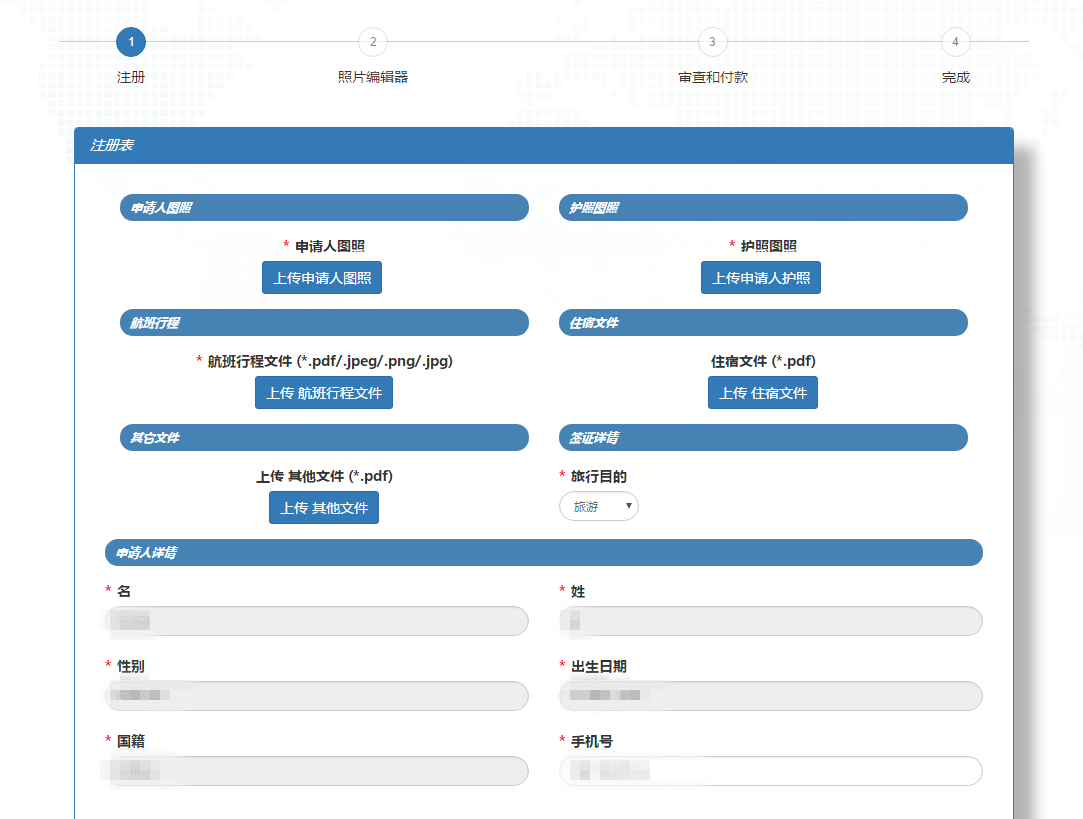
Task: Click the 申请人详情 section header bar
Action: coord(543,553)
